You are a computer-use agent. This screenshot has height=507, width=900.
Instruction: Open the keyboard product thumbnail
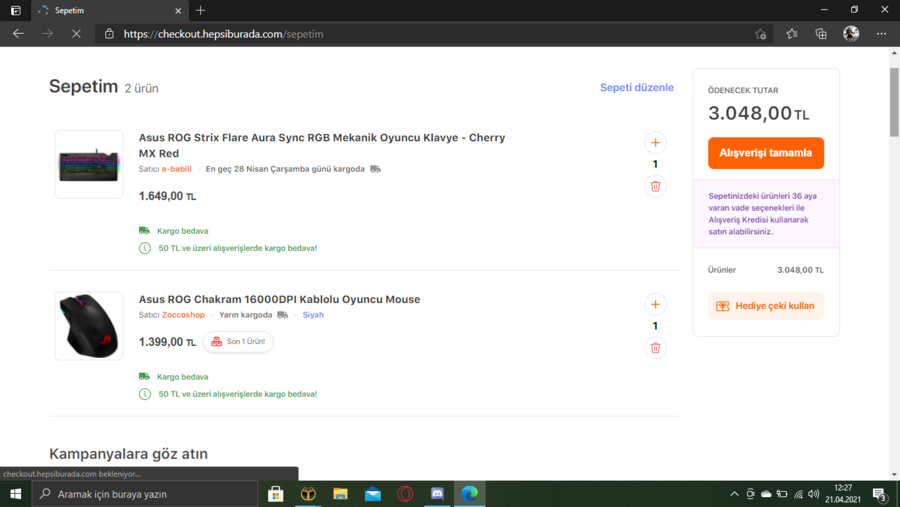click(x=89, y=164)
